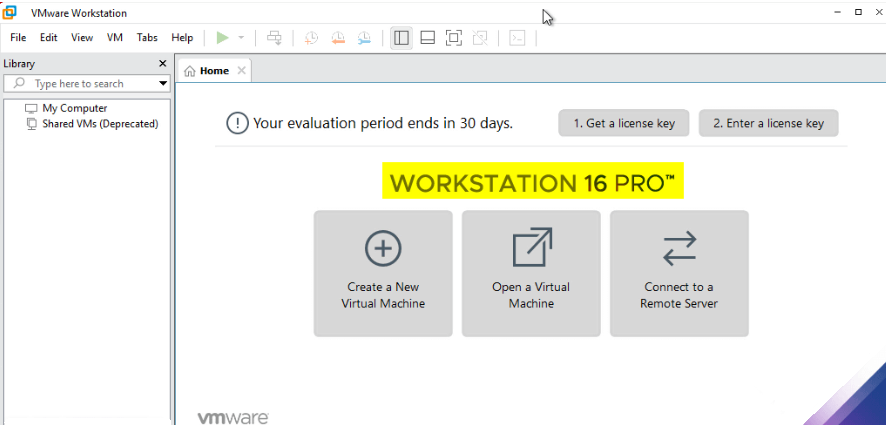Click Connect to a Remote Server

[x=679, y=274]
